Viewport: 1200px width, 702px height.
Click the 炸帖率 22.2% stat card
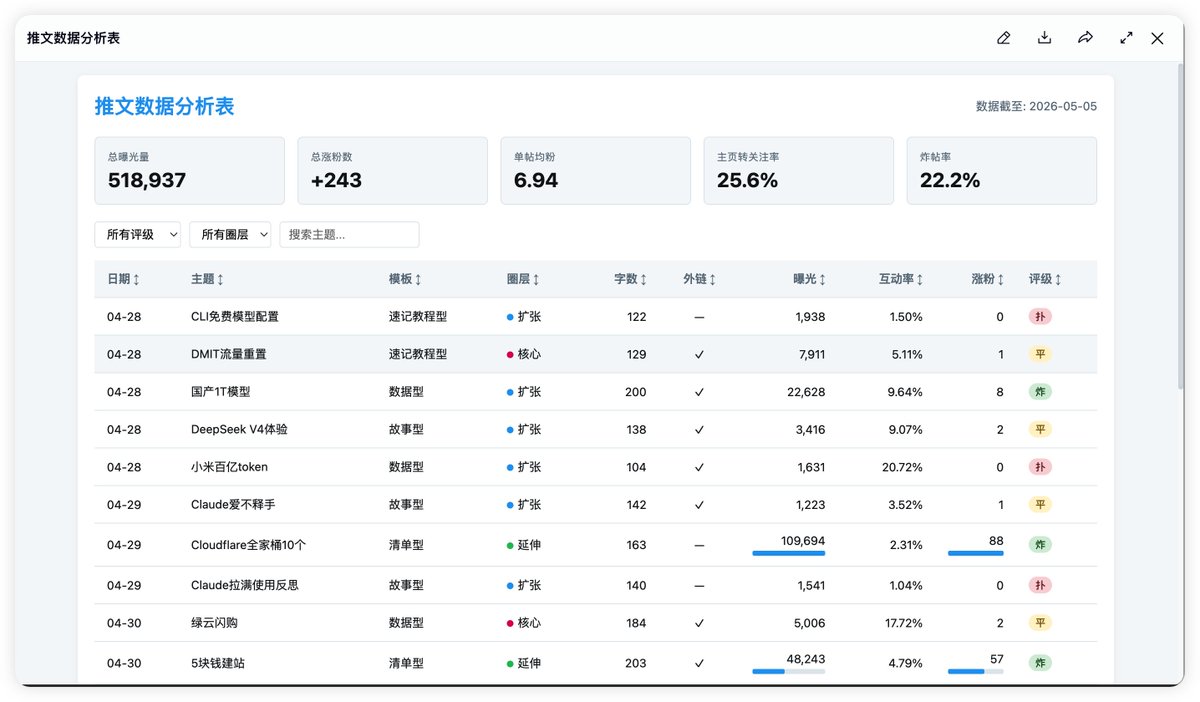click(1002, 171)
